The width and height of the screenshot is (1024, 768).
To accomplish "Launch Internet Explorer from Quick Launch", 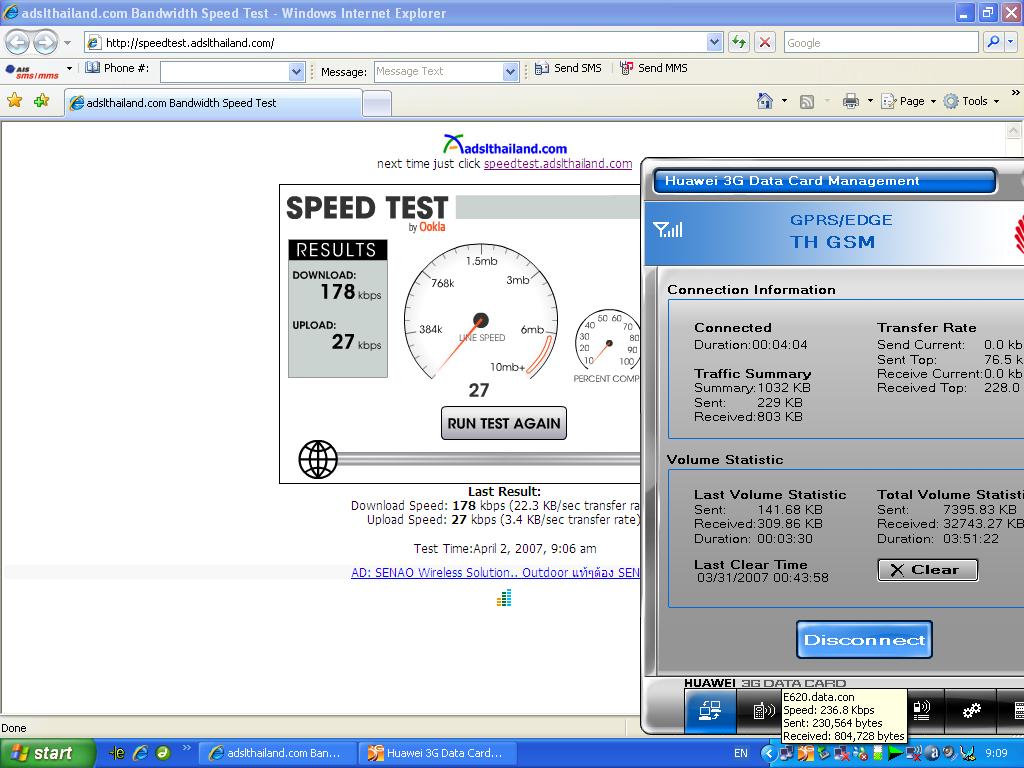I will (x=140, y=753).
